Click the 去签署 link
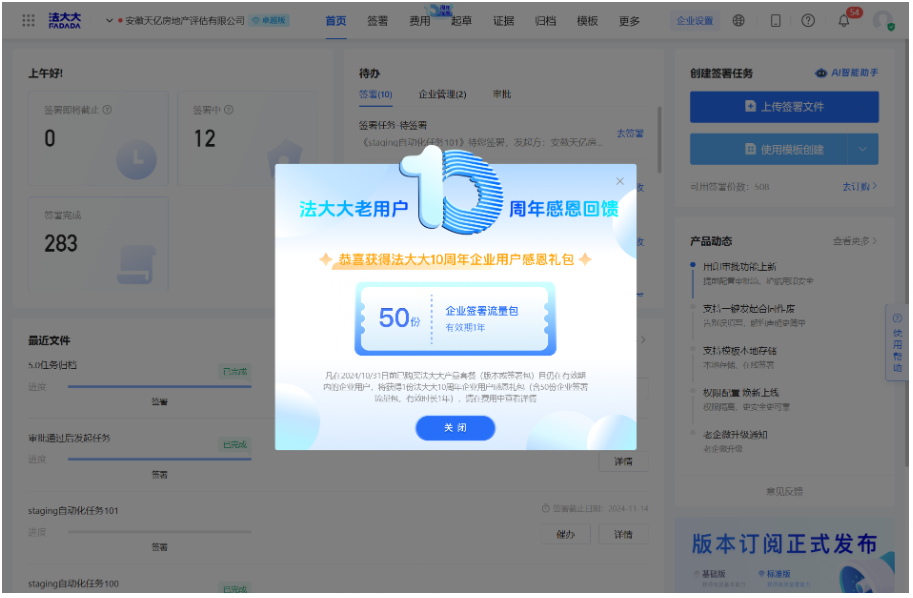The height and width of the screenshot is (598, 913). tap(632, 134)
